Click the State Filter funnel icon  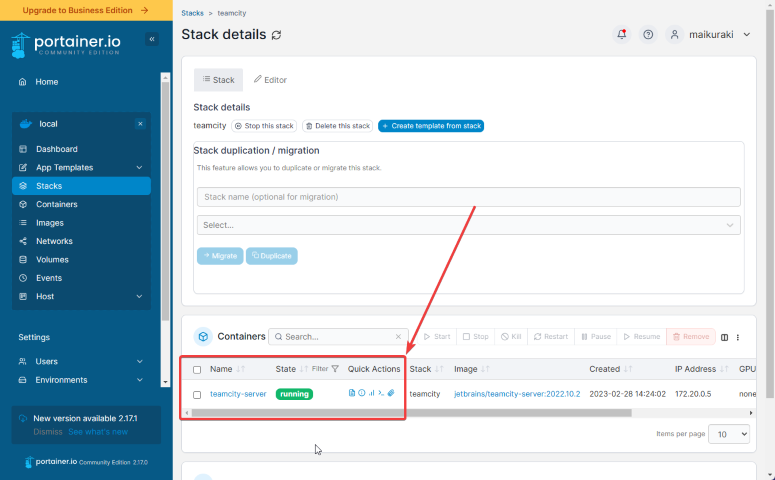335,369
